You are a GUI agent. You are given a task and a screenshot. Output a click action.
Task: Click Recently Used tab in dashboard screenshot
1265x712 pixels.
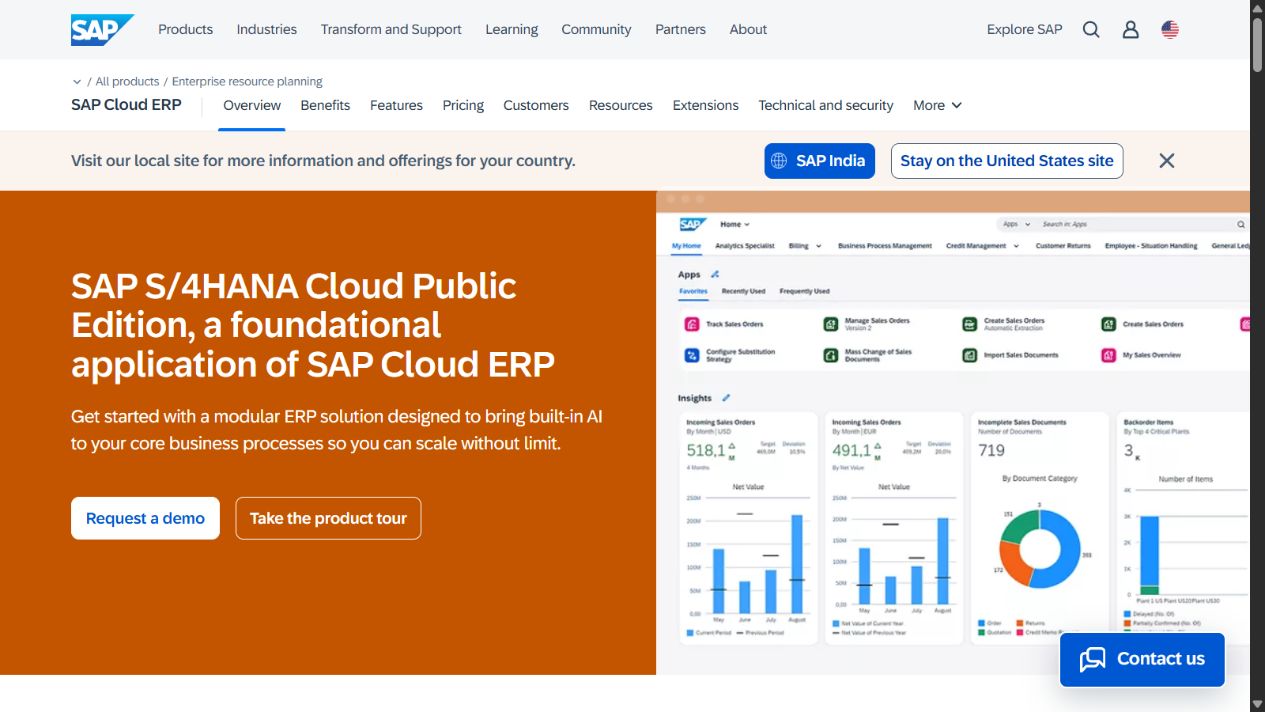(743, 291)
